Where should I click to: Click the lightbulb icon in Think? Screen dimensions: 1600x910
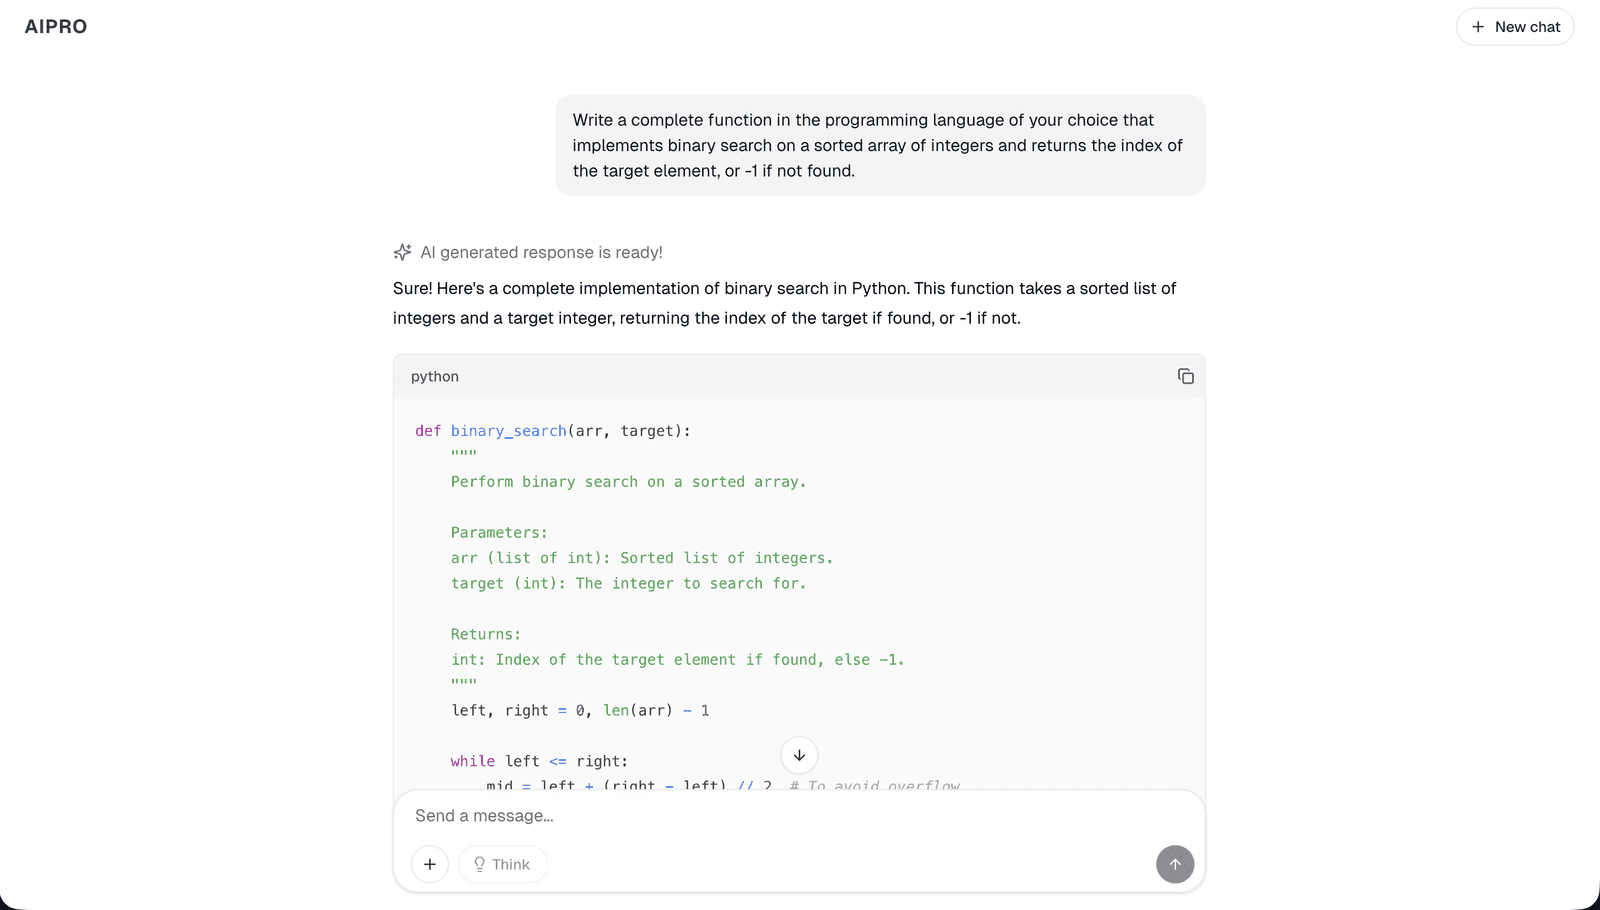tap(480, 864)
